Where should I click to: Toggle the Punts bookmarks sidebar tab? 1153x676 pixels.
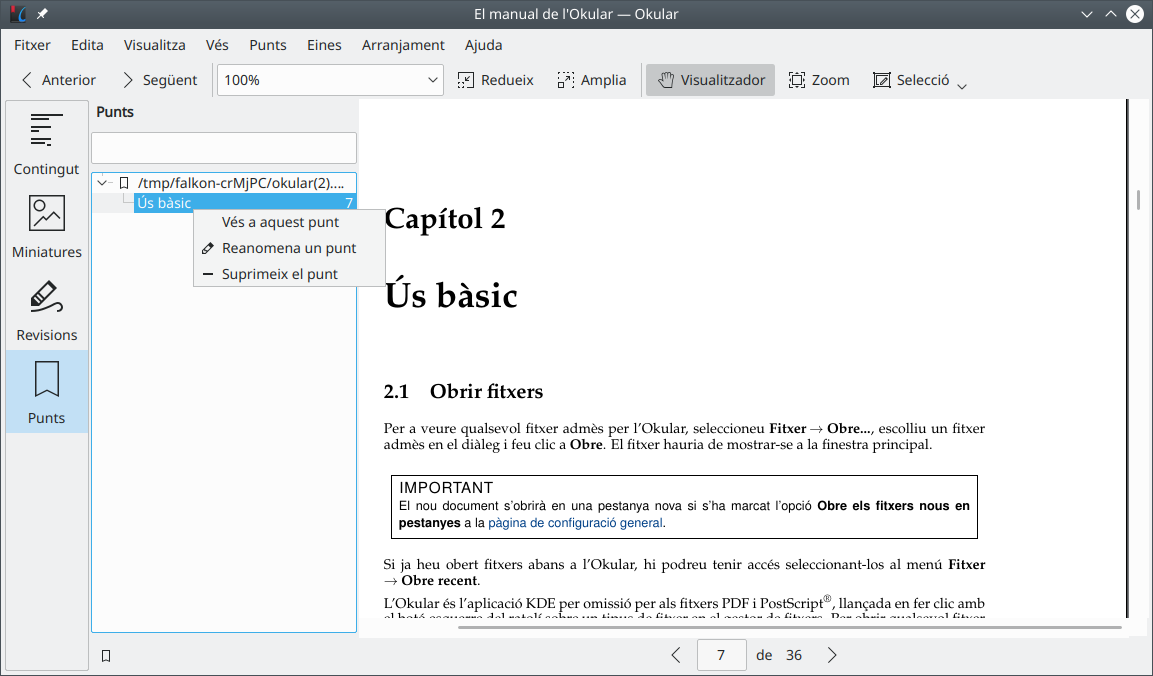tap(46, 392)
